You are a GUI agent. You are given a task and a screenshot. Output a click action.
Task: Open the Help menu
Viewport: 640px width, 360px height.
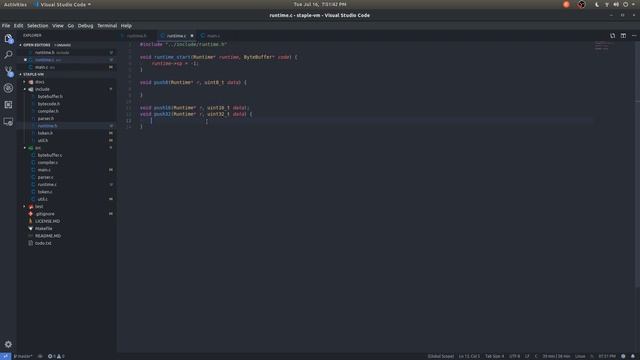pyautogui.click(x=126, y=26)
